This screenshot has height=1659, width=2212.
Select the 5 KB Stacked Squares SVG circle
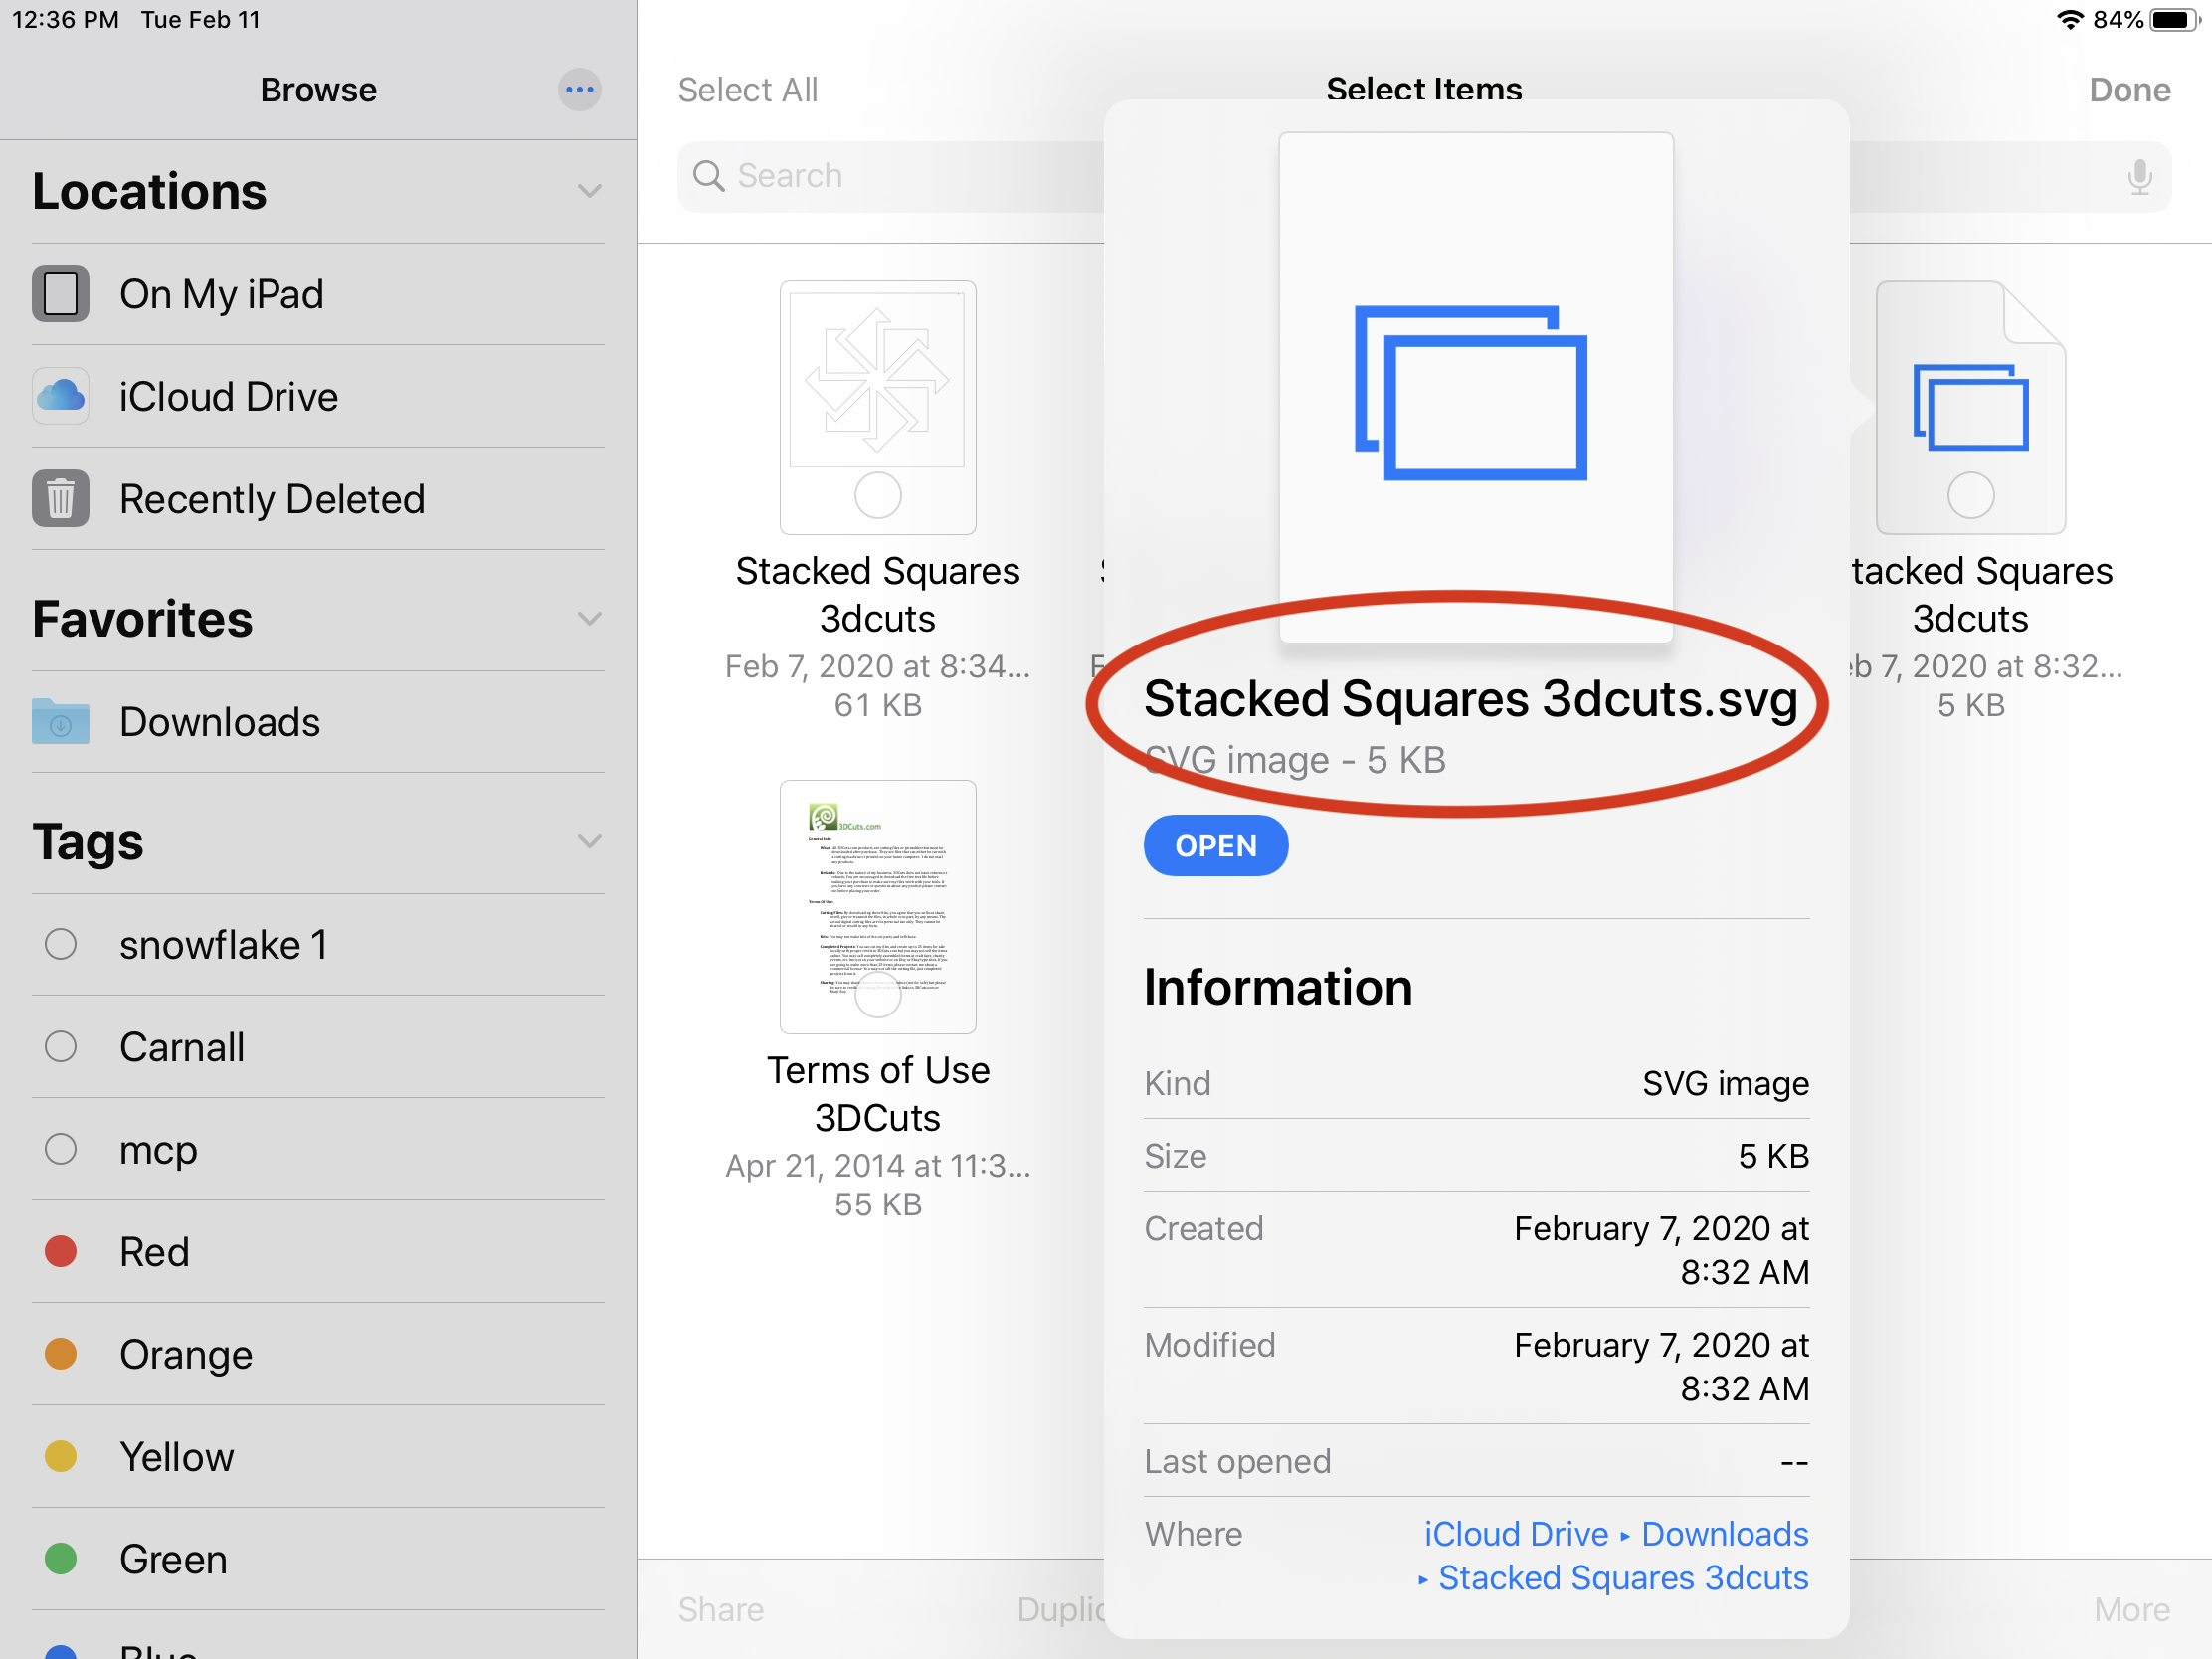pos(1969,496)
